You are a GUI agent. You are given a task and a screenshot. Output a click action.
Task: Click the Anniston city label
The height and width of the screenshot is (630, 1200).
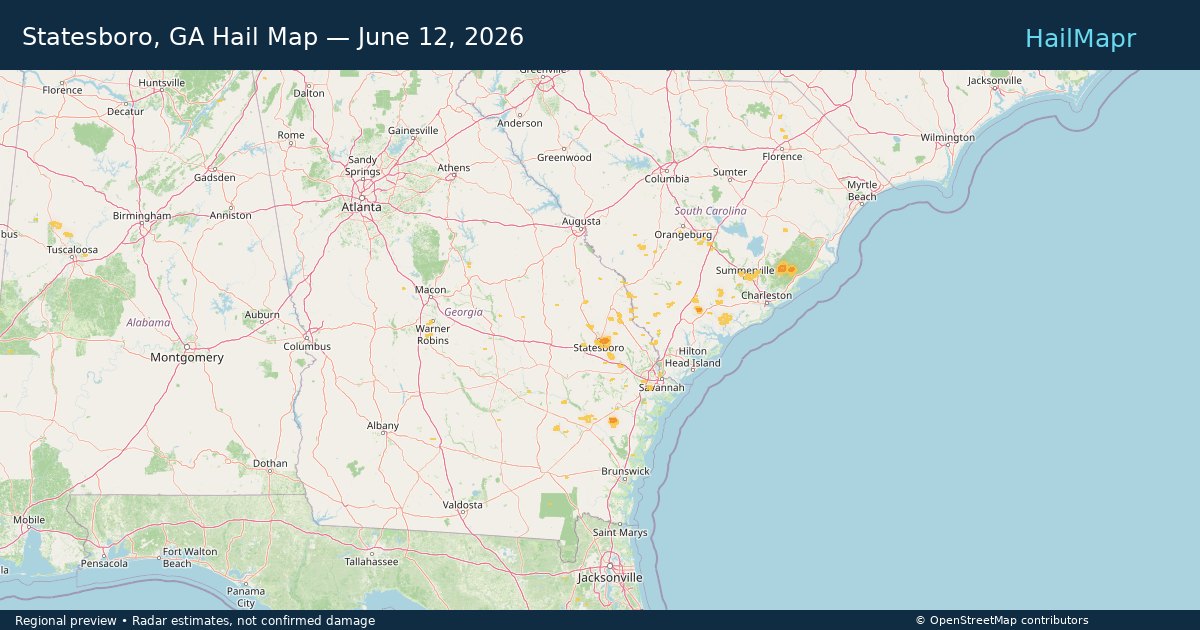(231, 215)
